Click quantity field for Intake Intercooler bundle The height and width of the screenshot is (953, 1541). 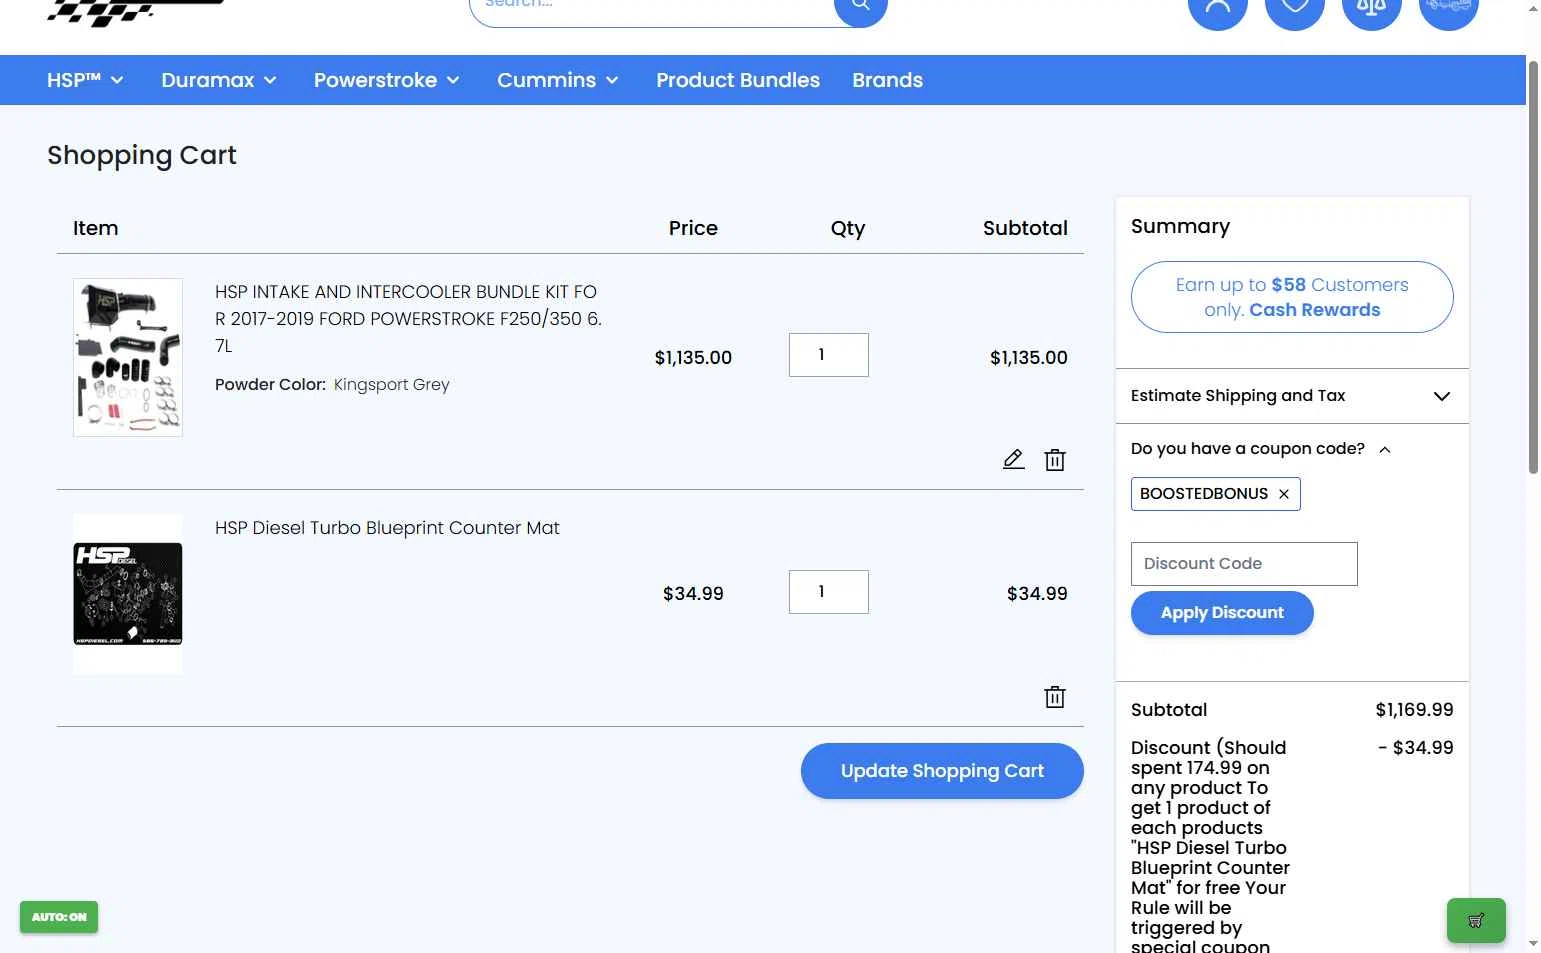(x=829, y=355)
